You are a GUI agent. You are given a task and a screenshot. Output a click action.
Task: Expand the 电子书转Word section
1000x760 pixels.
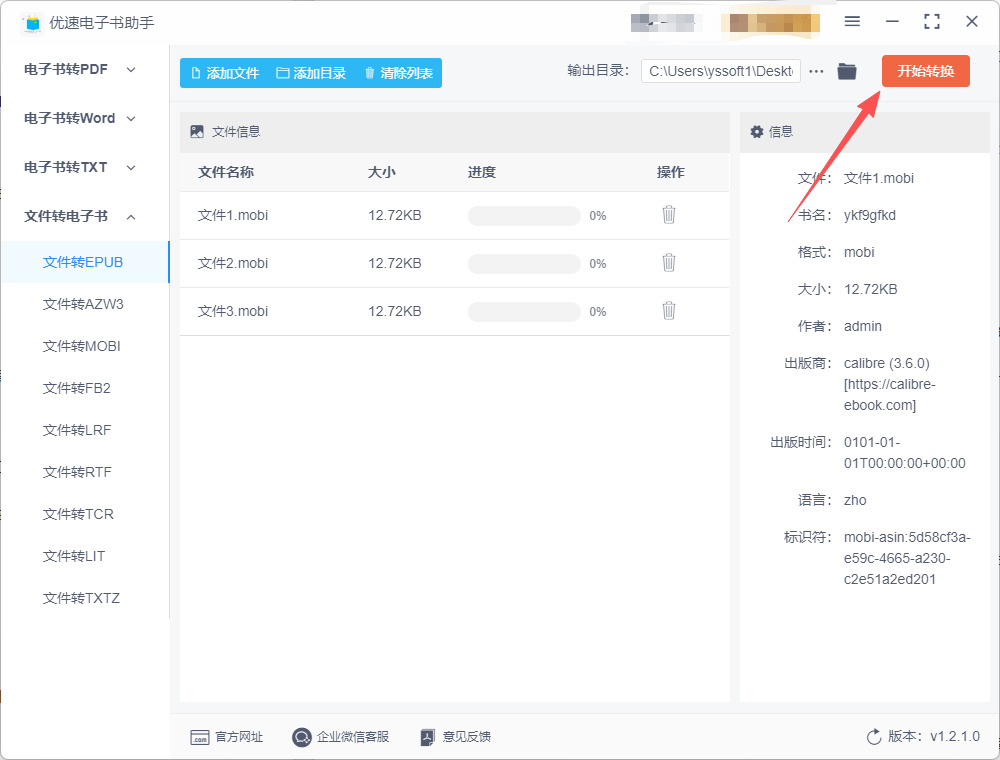click(x=80, y=118)
